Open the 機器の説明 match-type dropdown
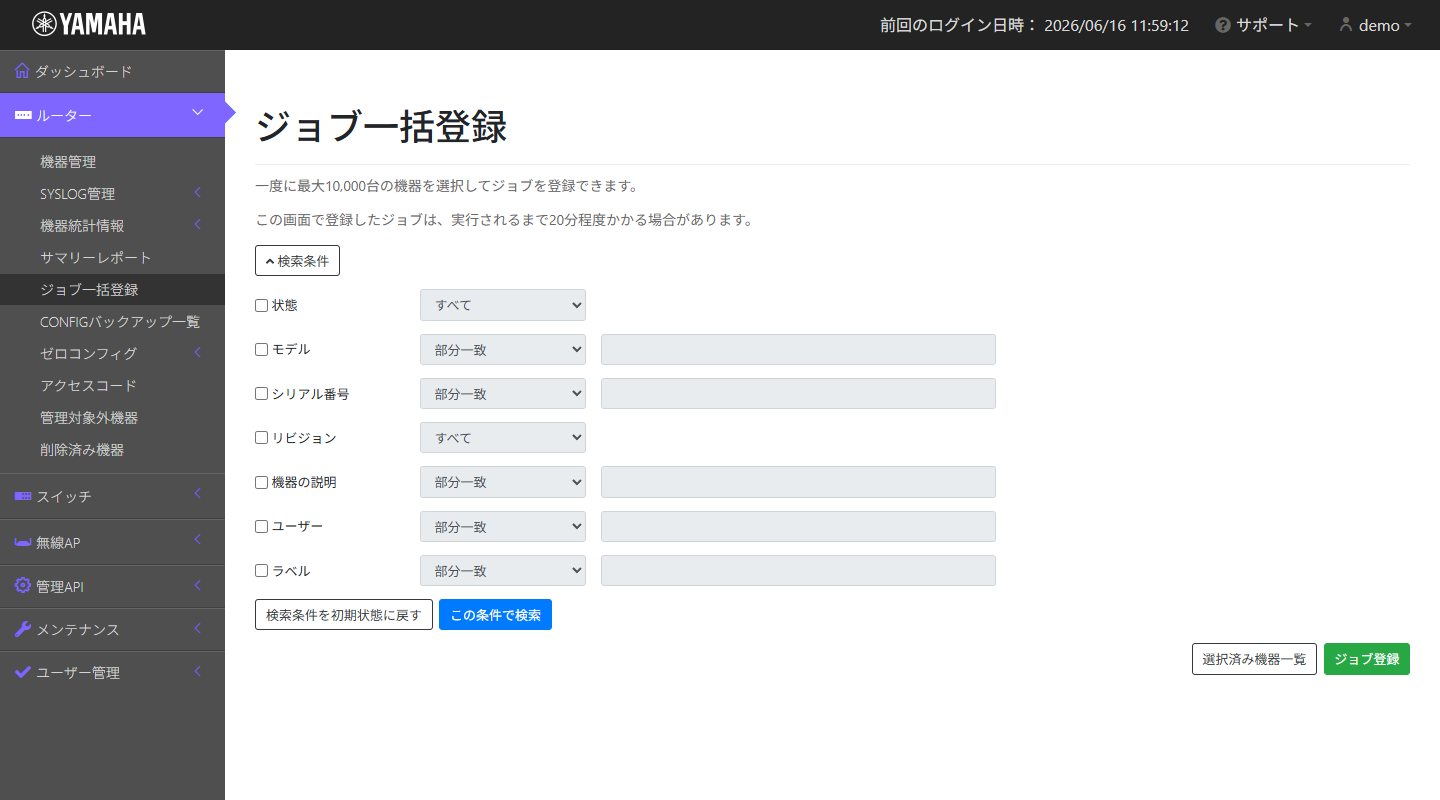Viewport: 1440px width, 800px height. 503,482
